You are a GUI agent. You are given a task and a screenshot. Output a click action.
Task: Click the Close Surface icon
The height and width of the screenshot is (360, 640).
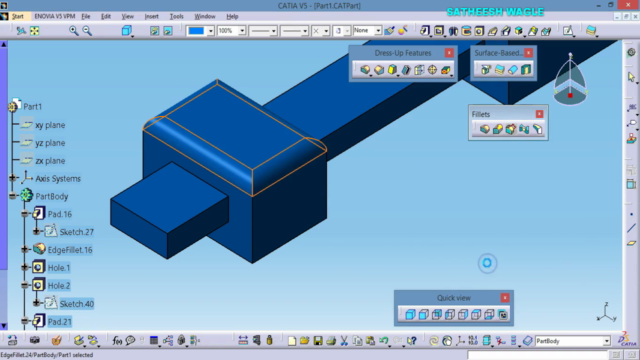coord(513,70)
